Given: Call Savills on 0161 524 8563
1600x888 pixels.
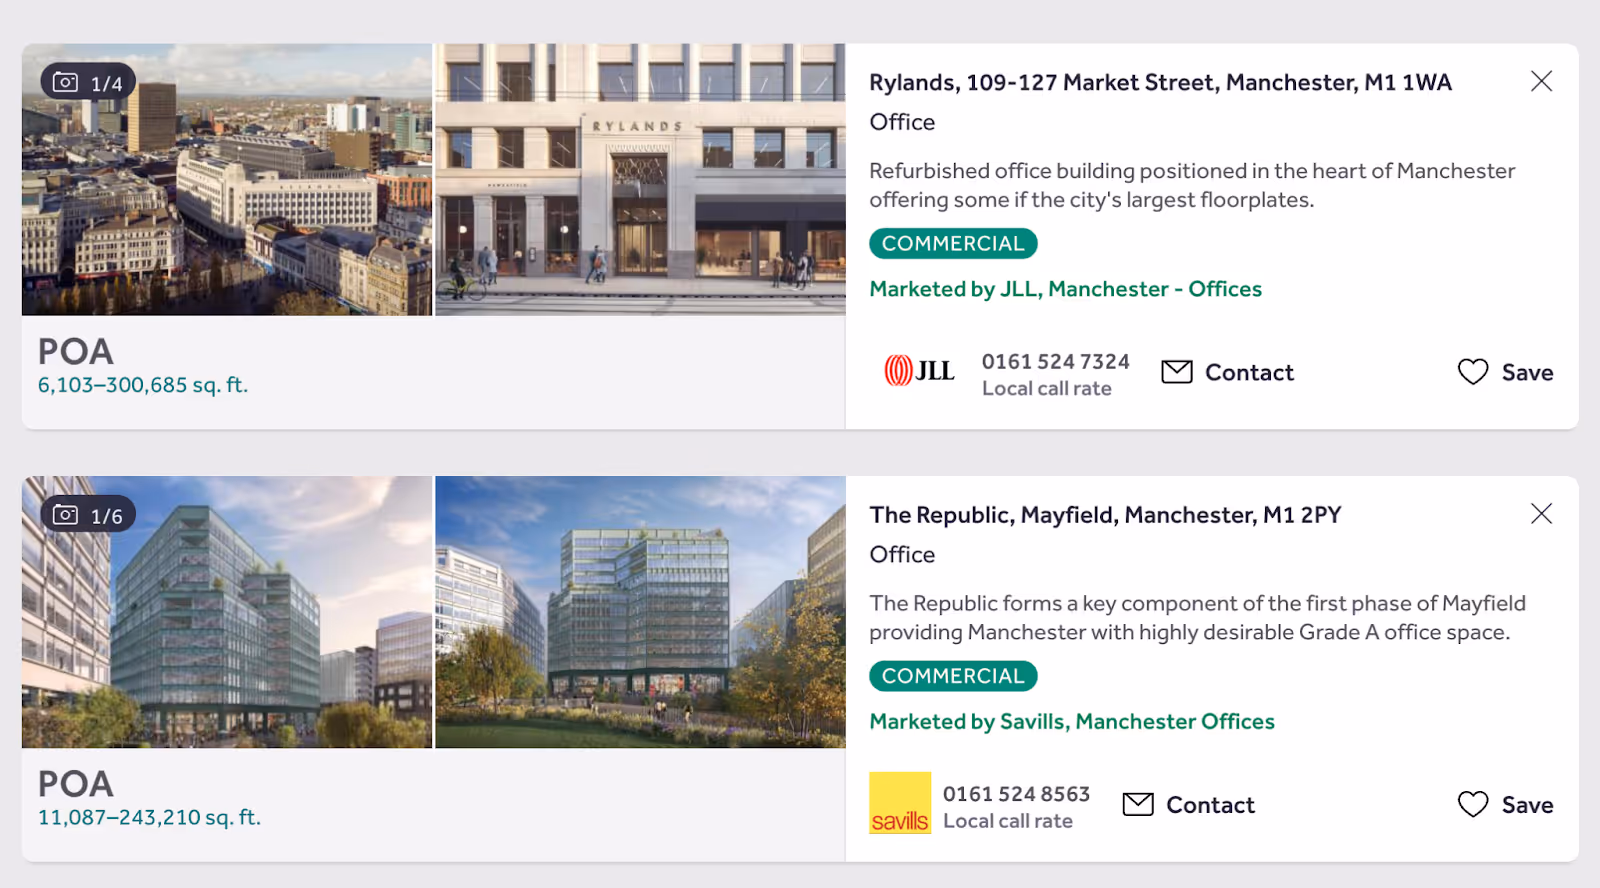Looking at the screenshot, I should pyautogui.click(x=1016, y=794).
